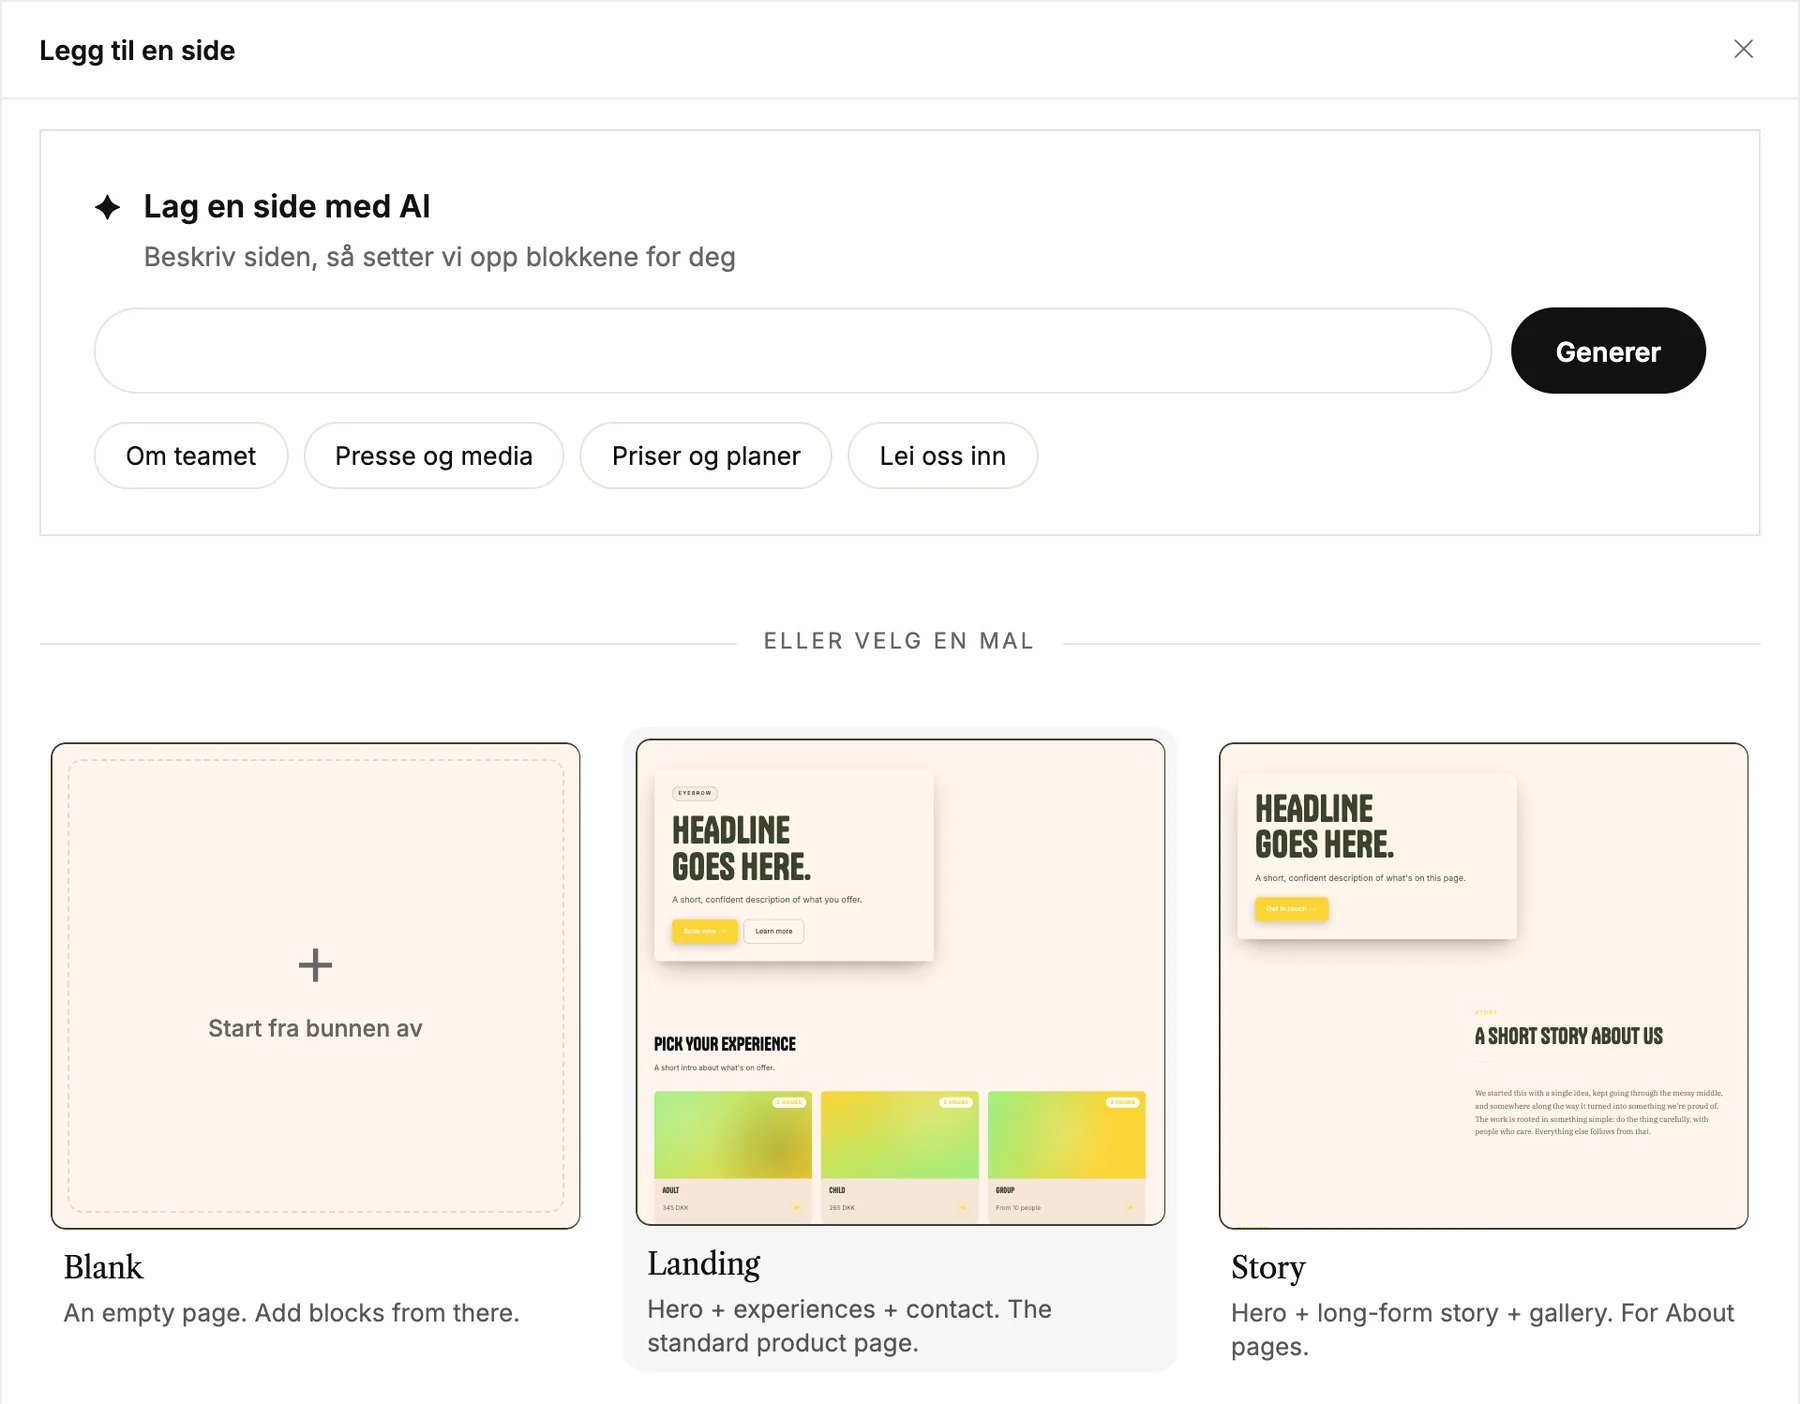Open the Blank template thumbnail
Viewport: 1800px width, 1404px height.
(316, 986)
